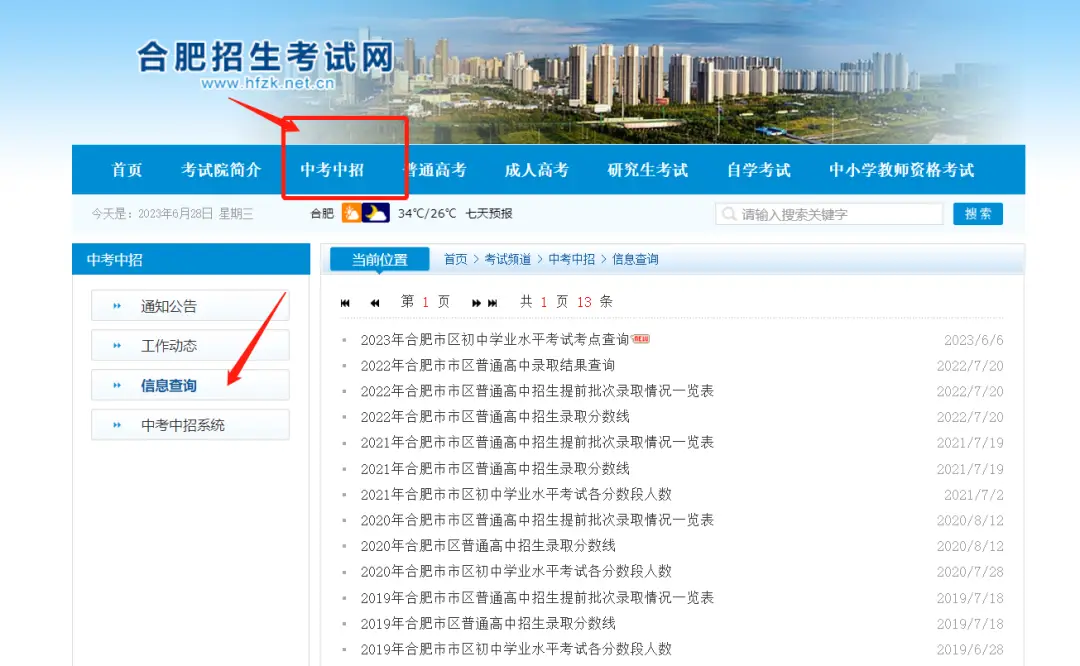
Task: Open 2023年合肥市市区初中学业水平考试考点查询 link
Action: coord(495,340)
